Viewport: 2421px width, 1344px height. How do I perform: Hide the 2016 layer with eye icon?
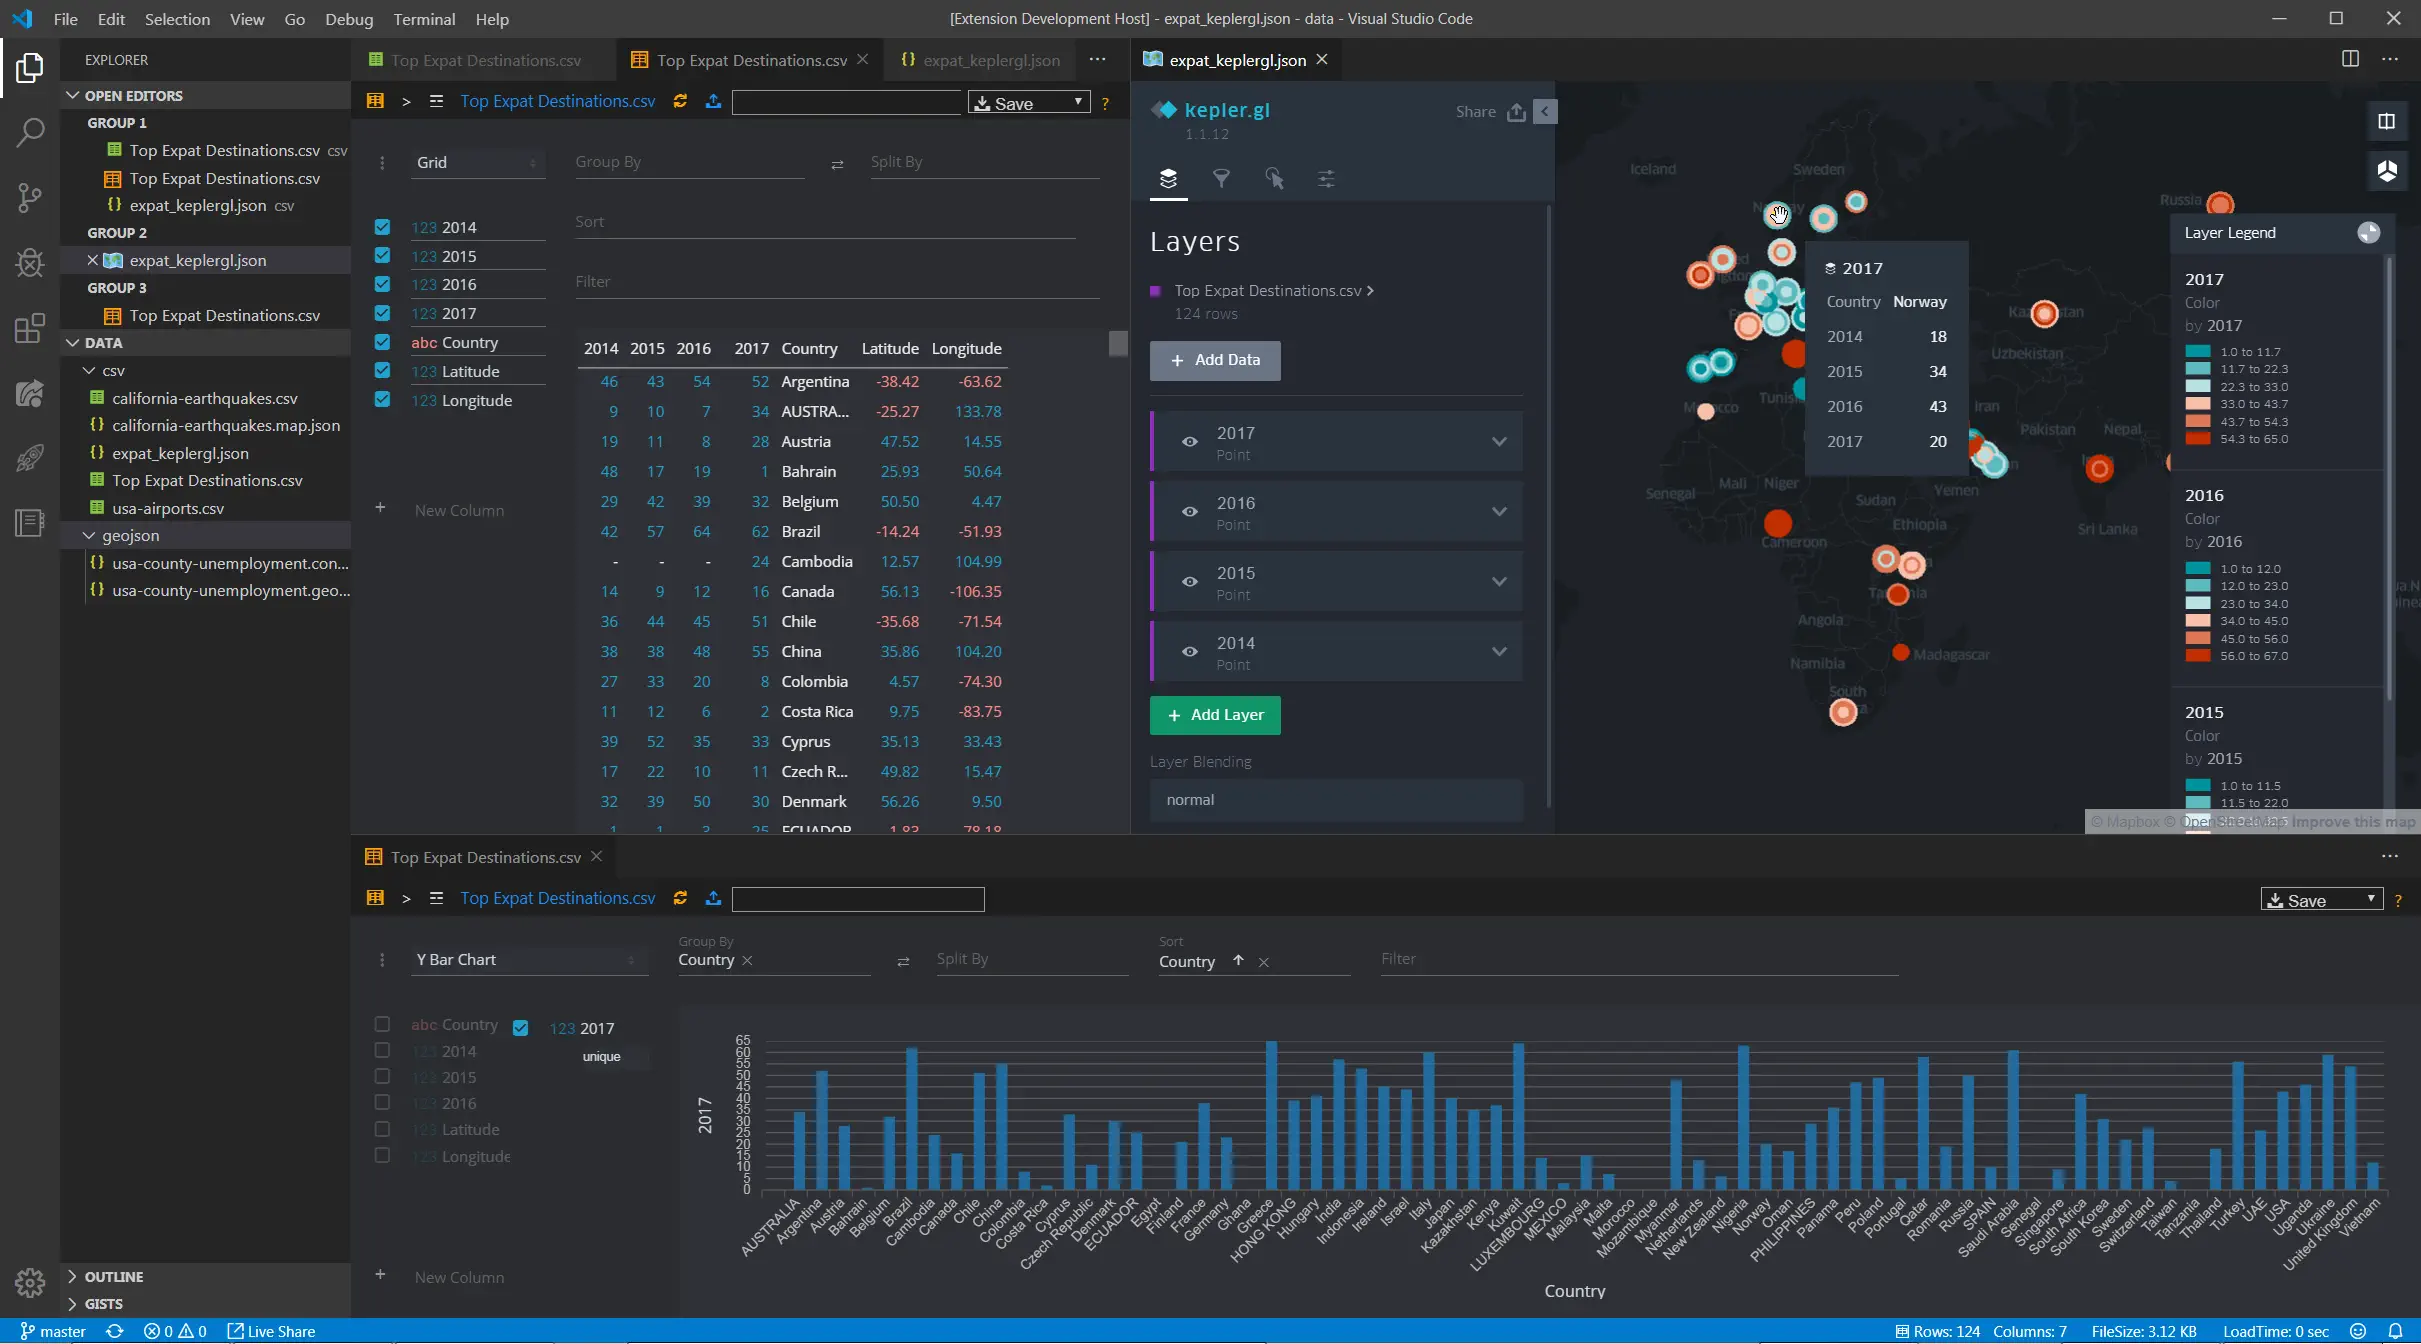[1190, 512]
